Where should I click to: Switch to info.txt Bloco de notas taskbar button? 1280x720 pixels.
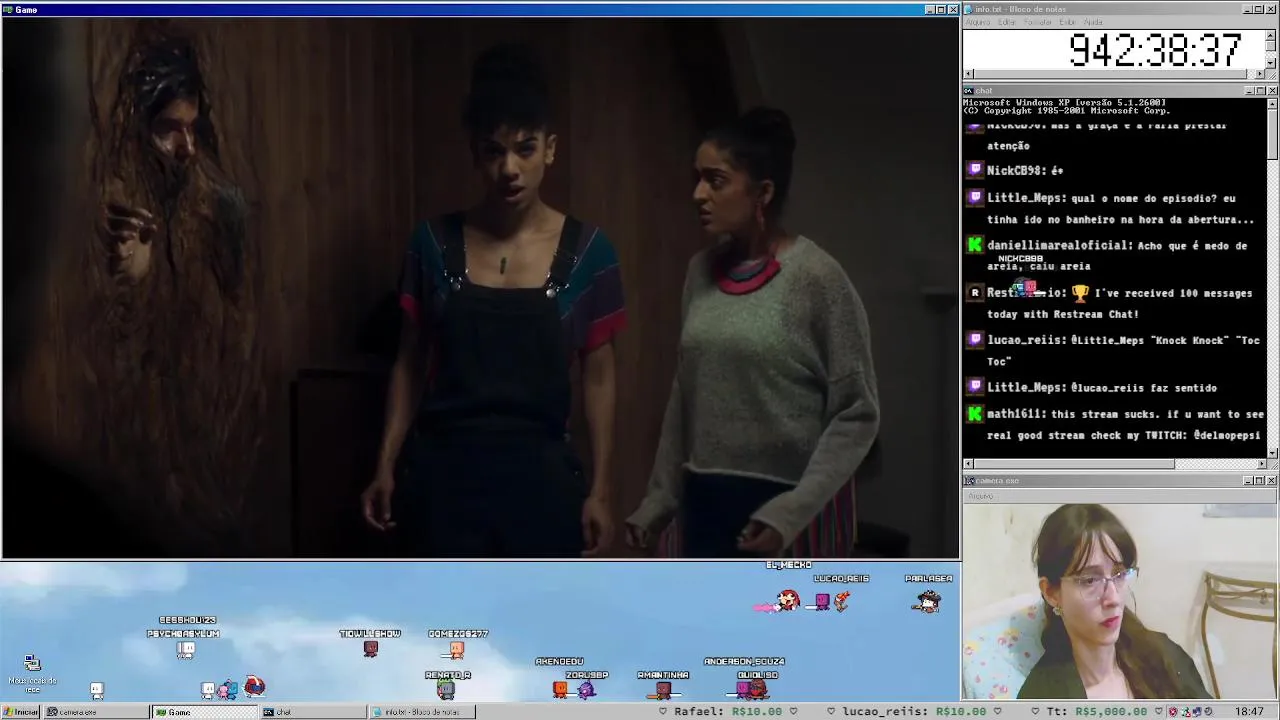[421, 712]
